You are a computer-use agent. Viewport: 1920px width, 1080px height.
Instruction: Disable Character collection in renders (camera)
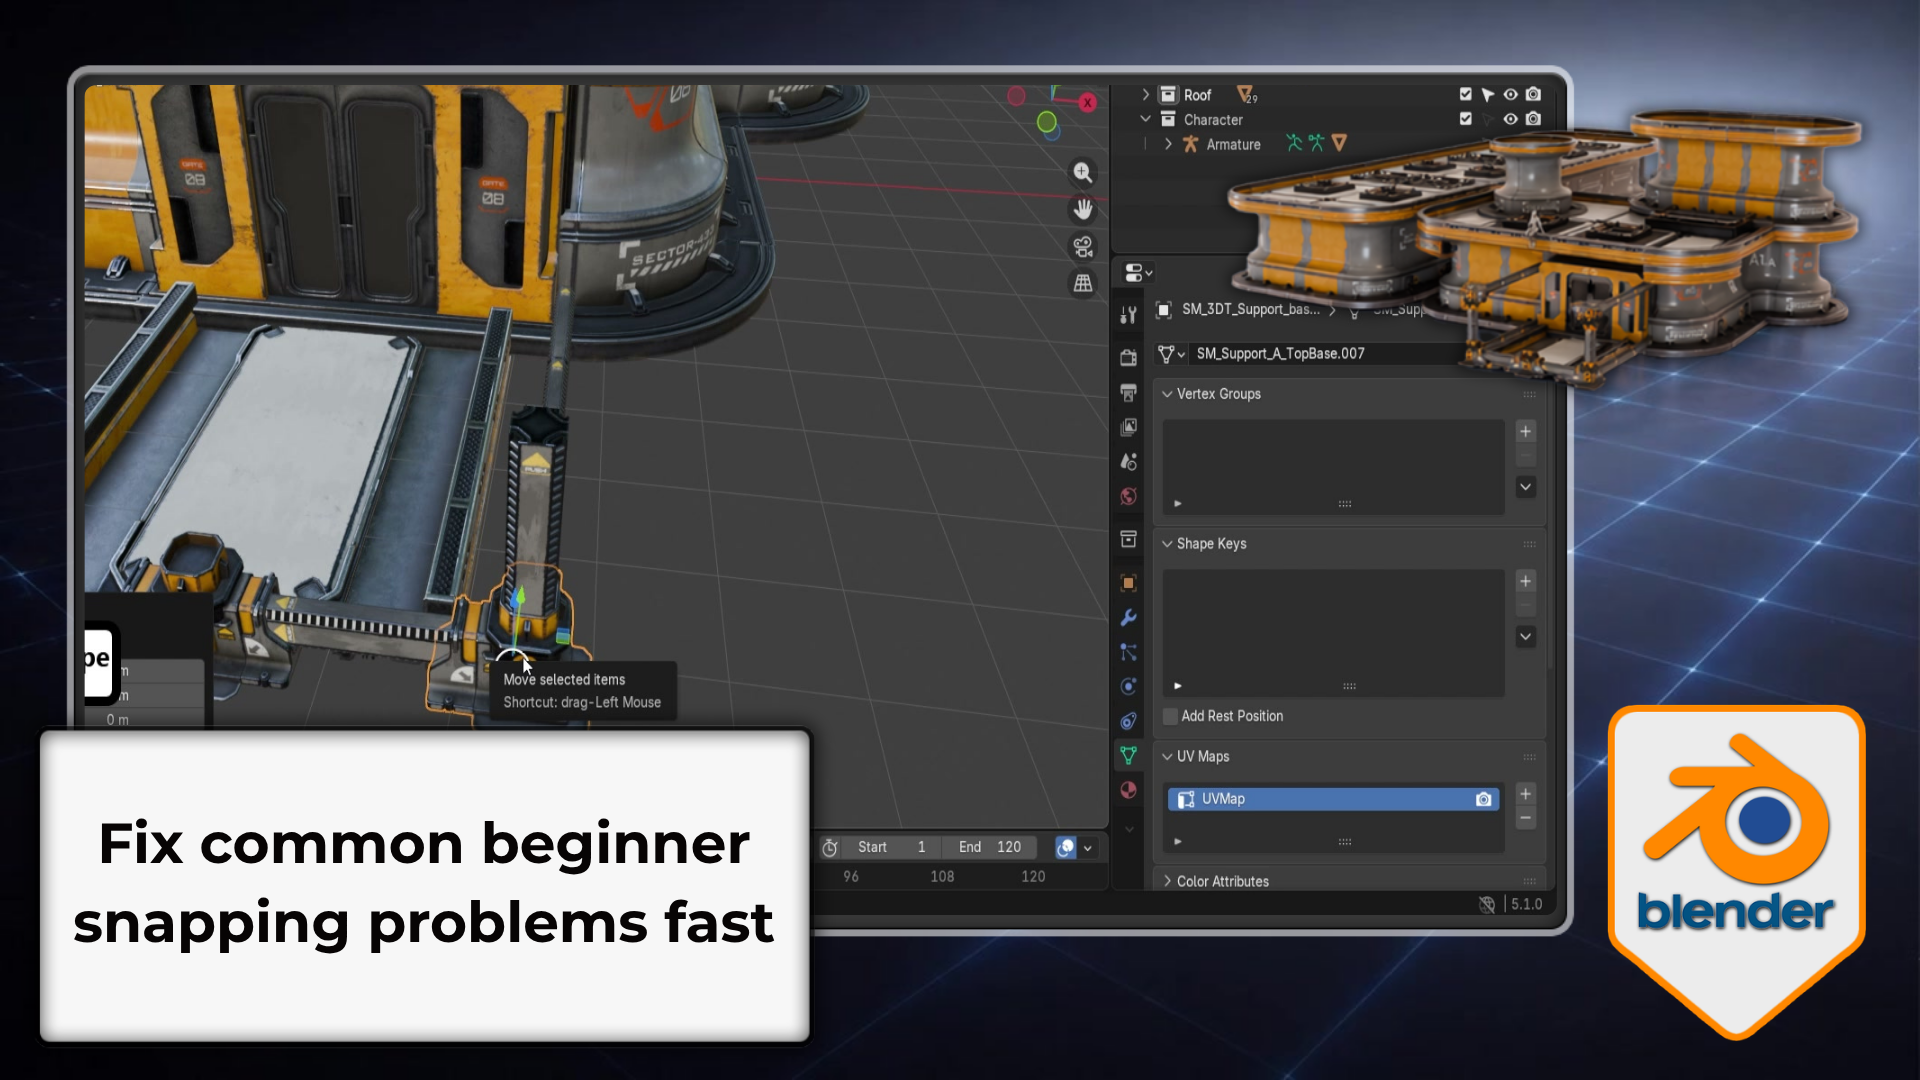1534,118
